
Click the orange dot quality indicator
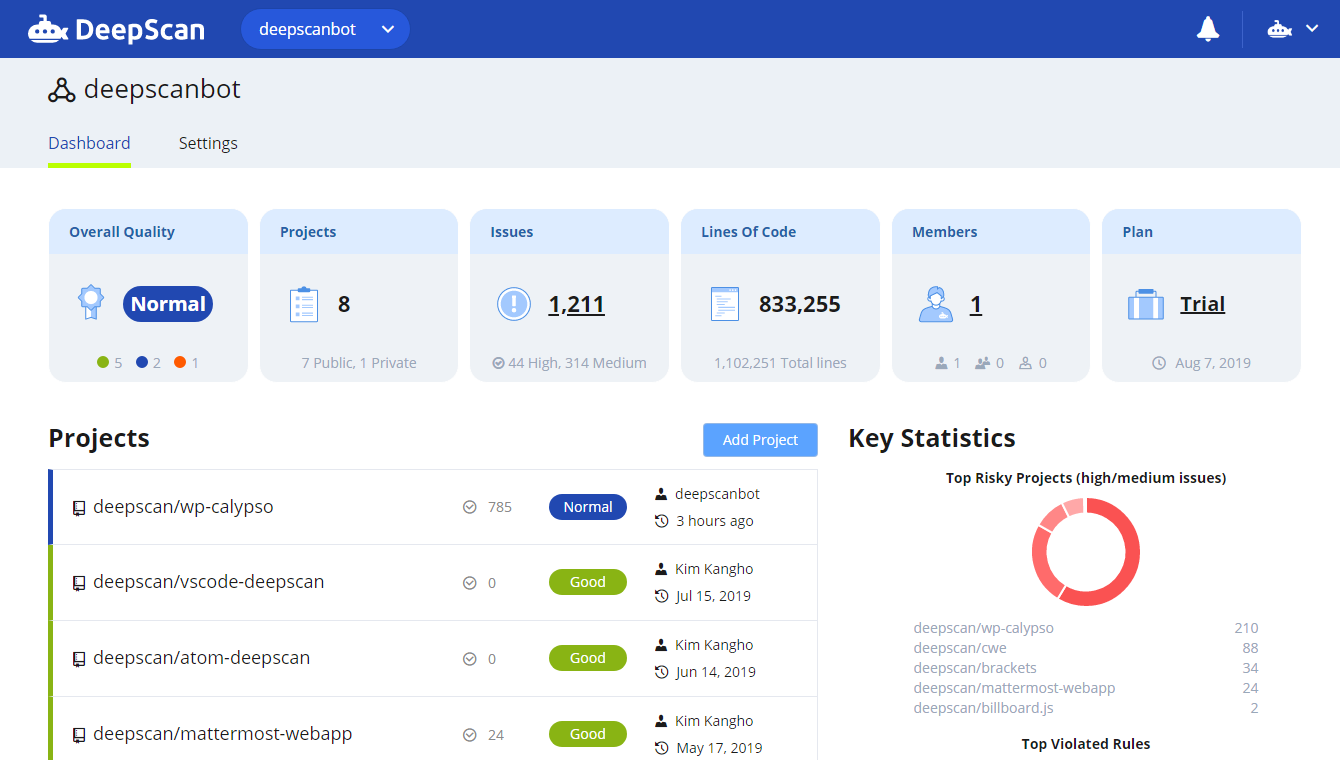pos(180,363)
